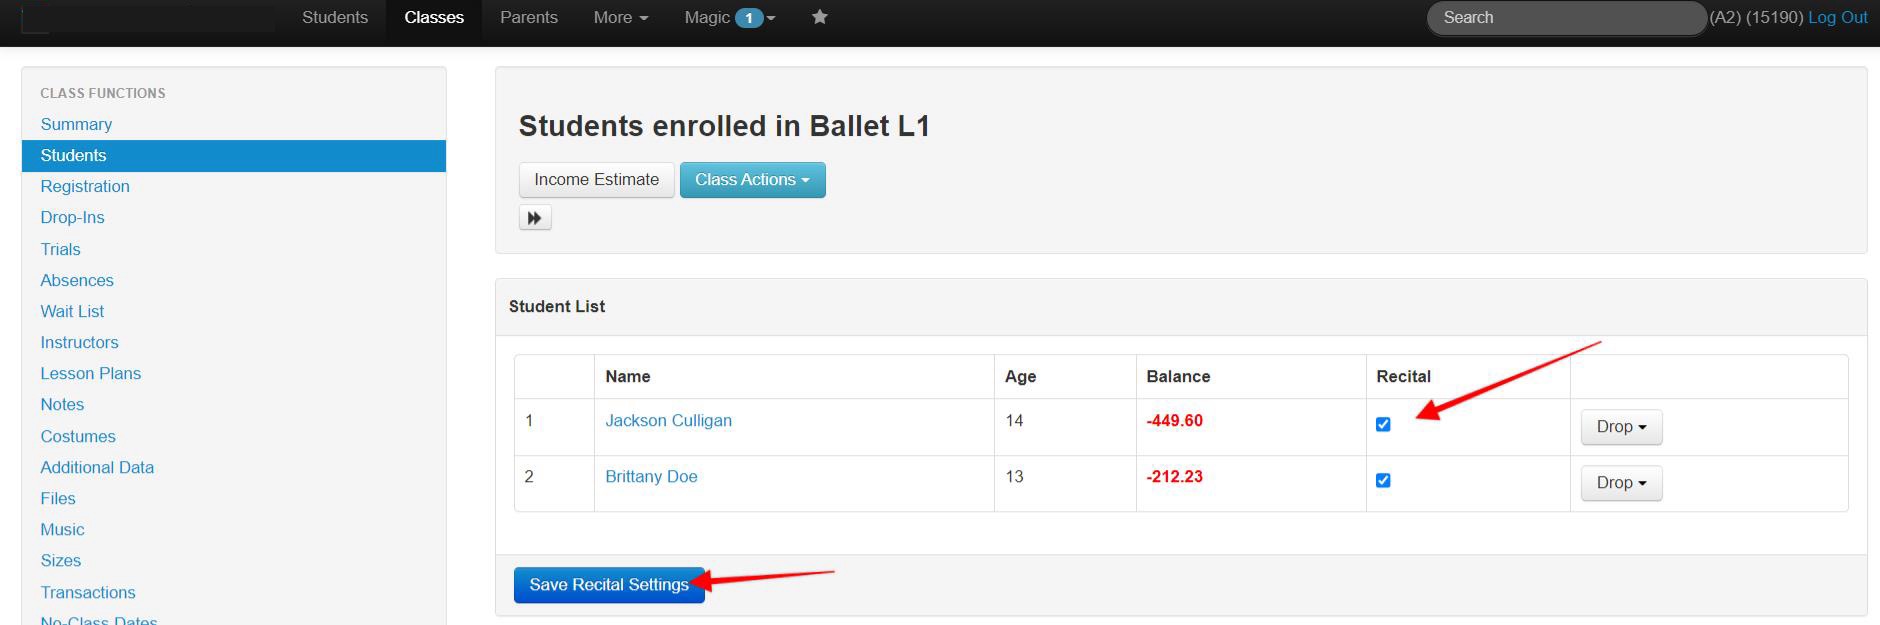Go to the Parents navigation tab
1880x625 pixels.
(529, 17)
